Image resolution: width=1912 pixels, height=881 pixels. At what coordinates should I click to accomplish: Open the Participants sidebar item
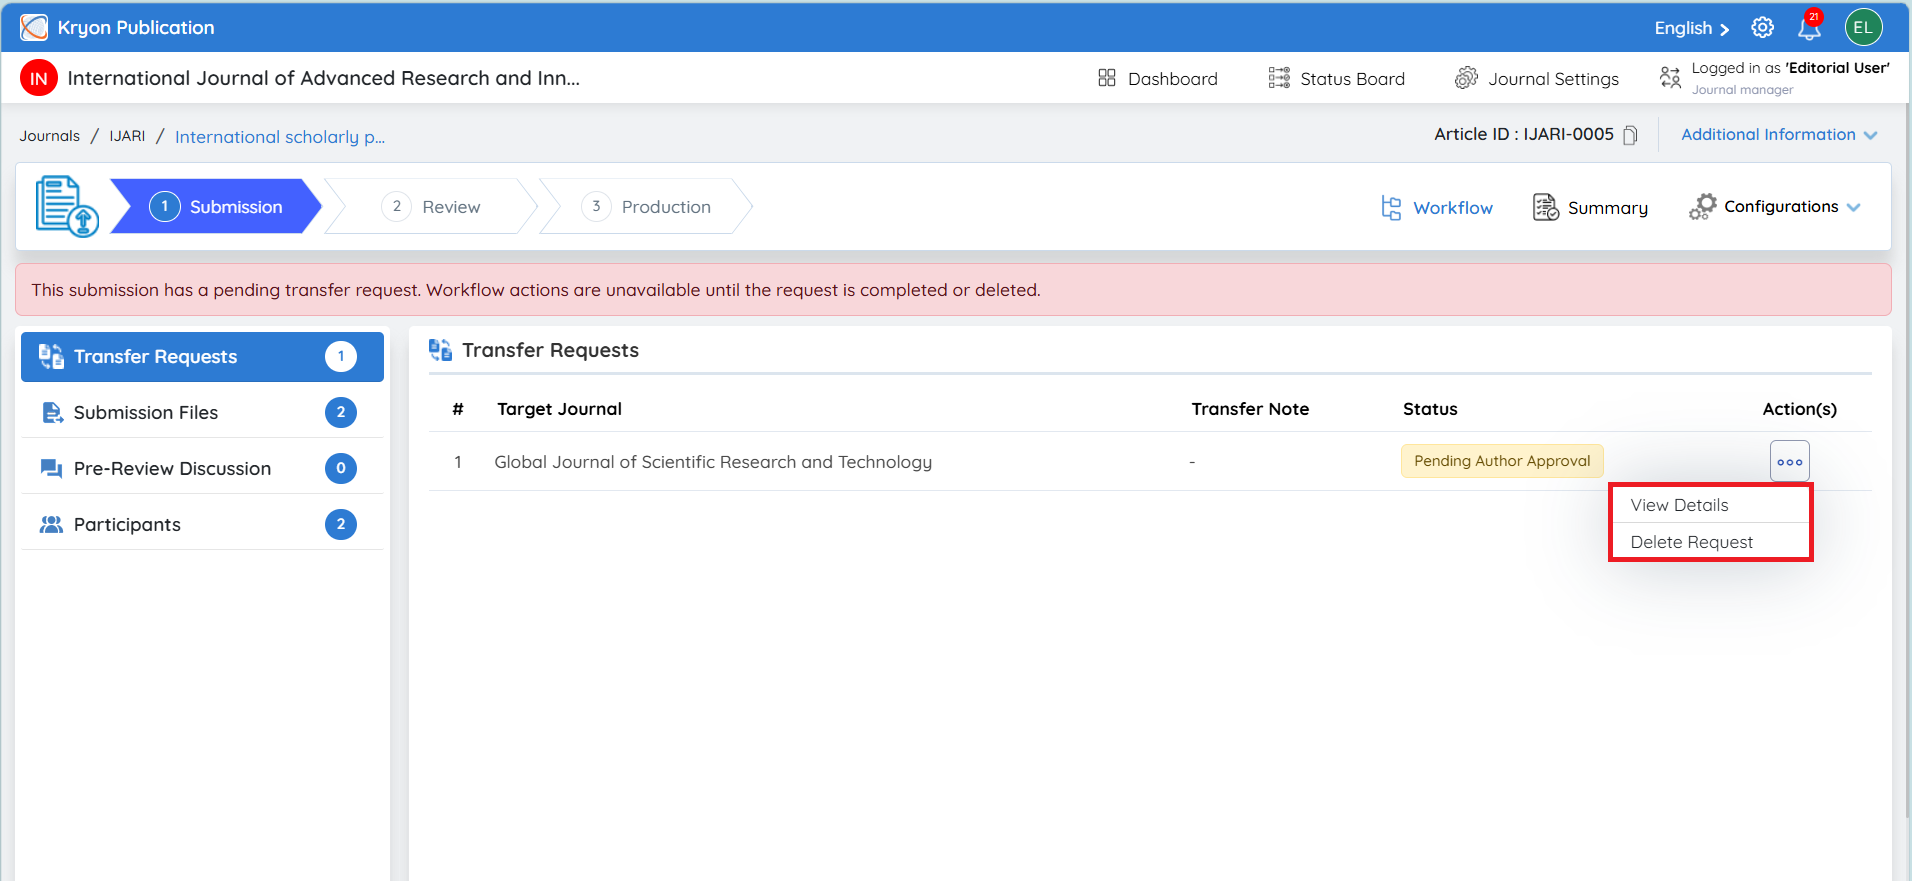(x=202, y=525)
